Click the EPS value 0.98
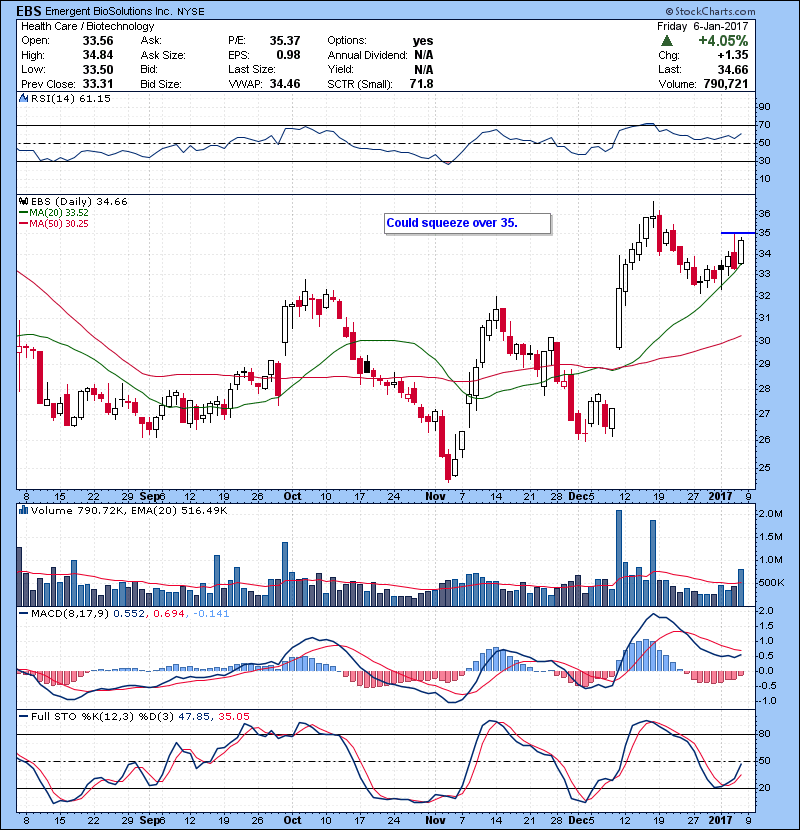 click(288, 55)
